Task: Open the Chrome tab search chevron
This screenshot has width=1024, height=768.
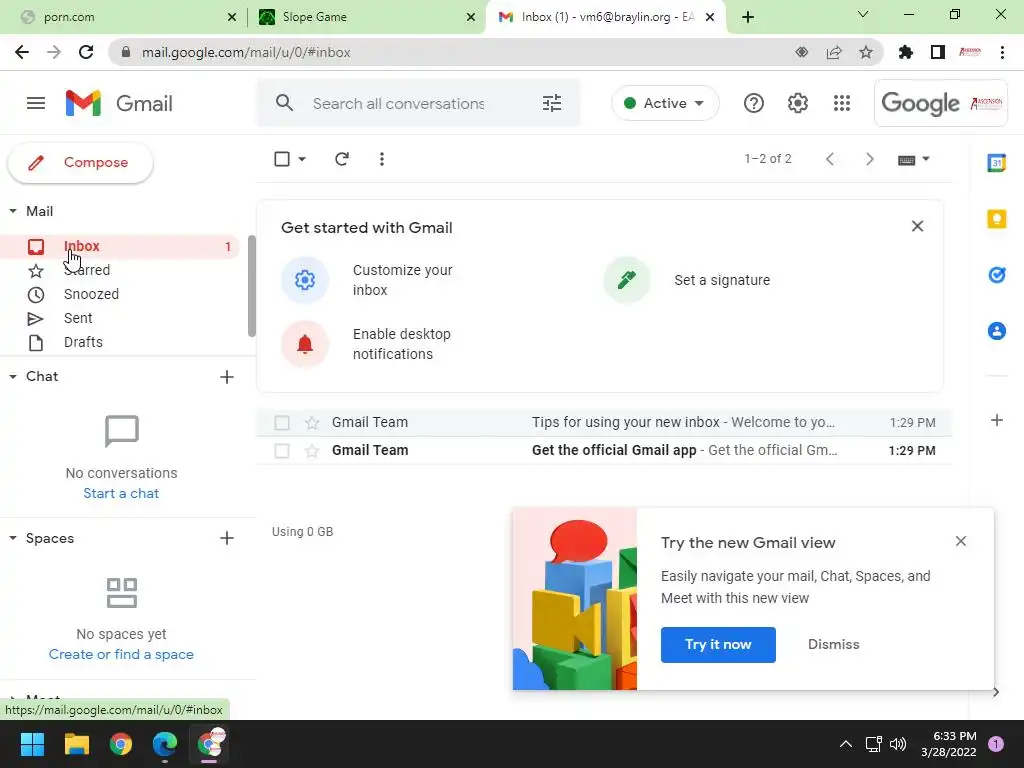Action: (x=863, y=14)
